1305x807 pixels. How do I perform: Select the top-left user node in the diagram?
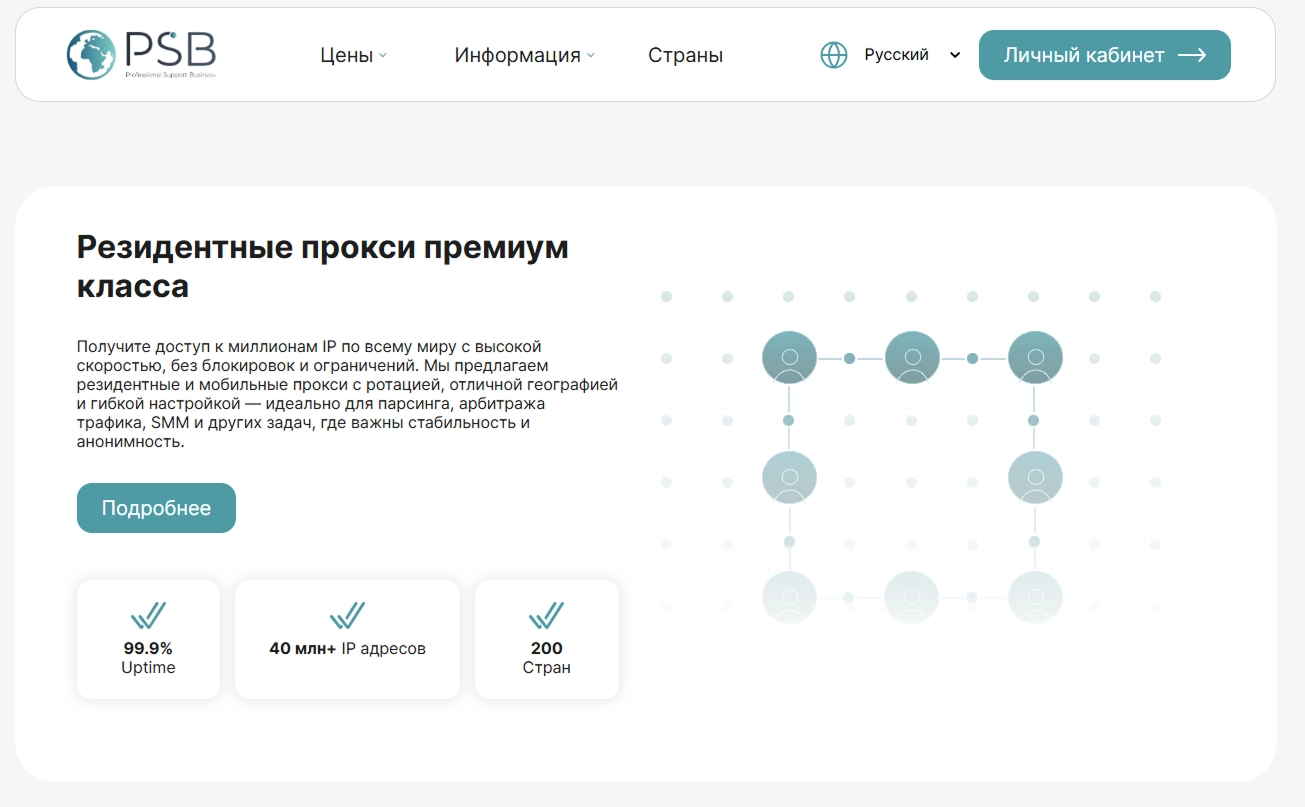(x=789, y=356)
